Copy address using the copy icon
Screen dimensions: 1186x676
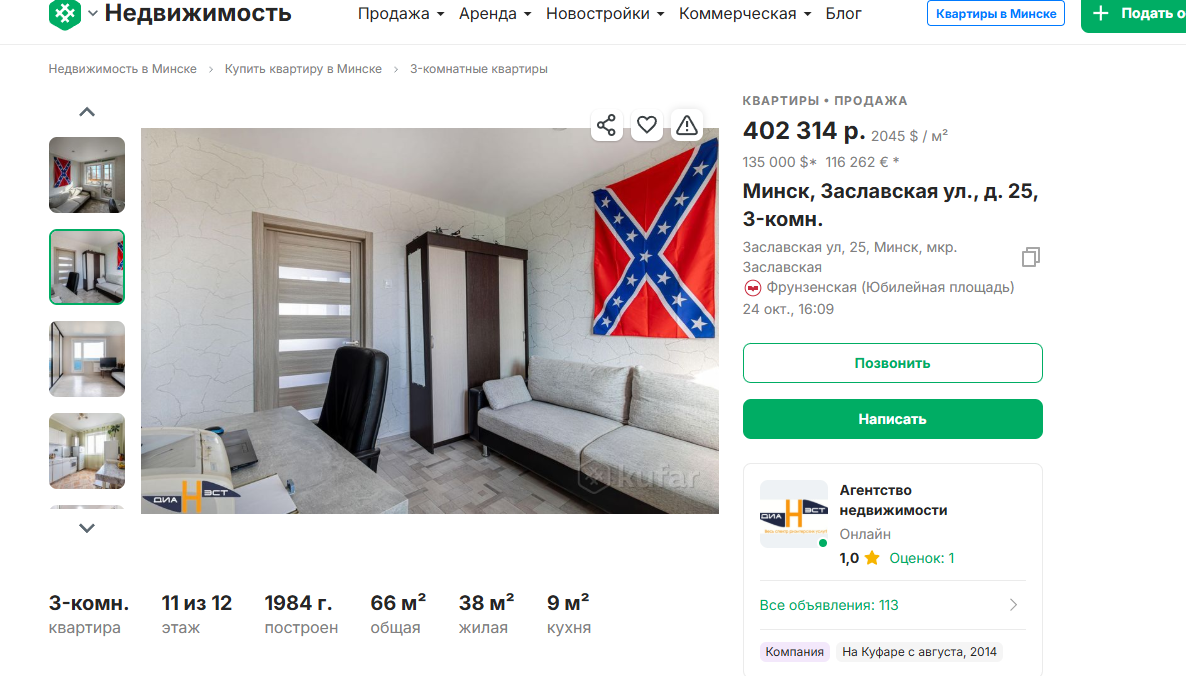(1030, 257)
